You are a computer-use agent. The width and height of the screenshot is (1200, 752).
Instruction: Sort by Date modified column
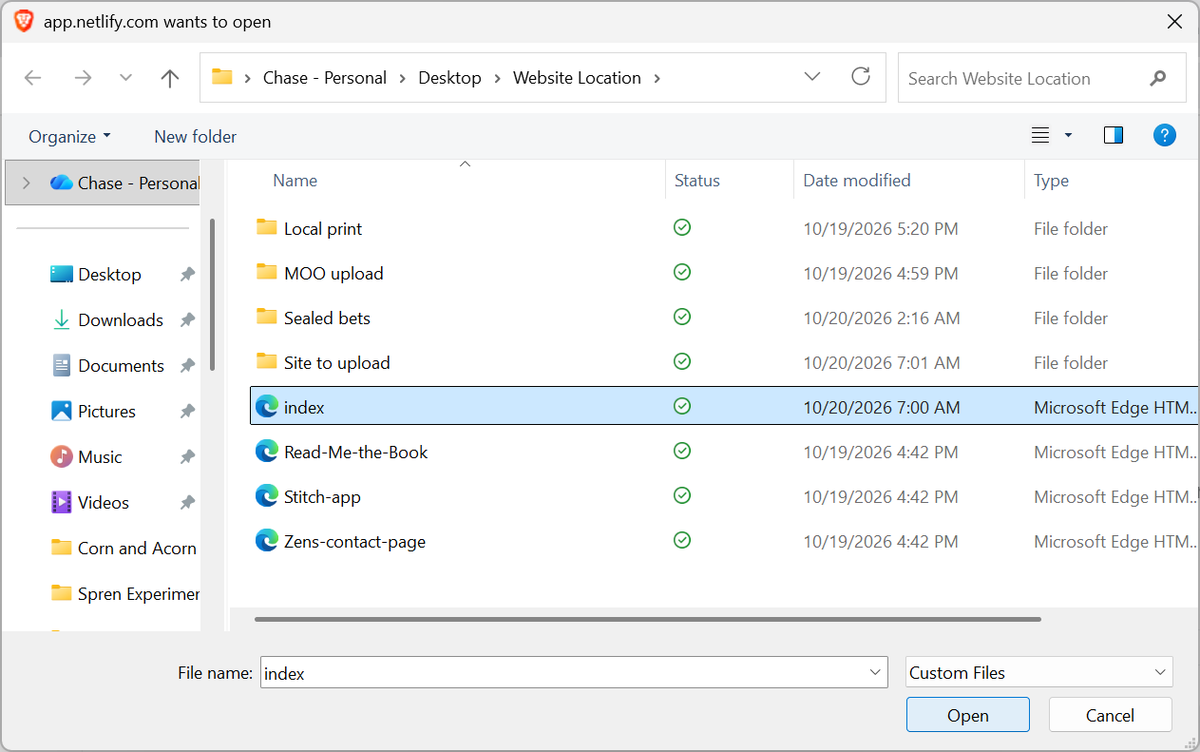857,181
